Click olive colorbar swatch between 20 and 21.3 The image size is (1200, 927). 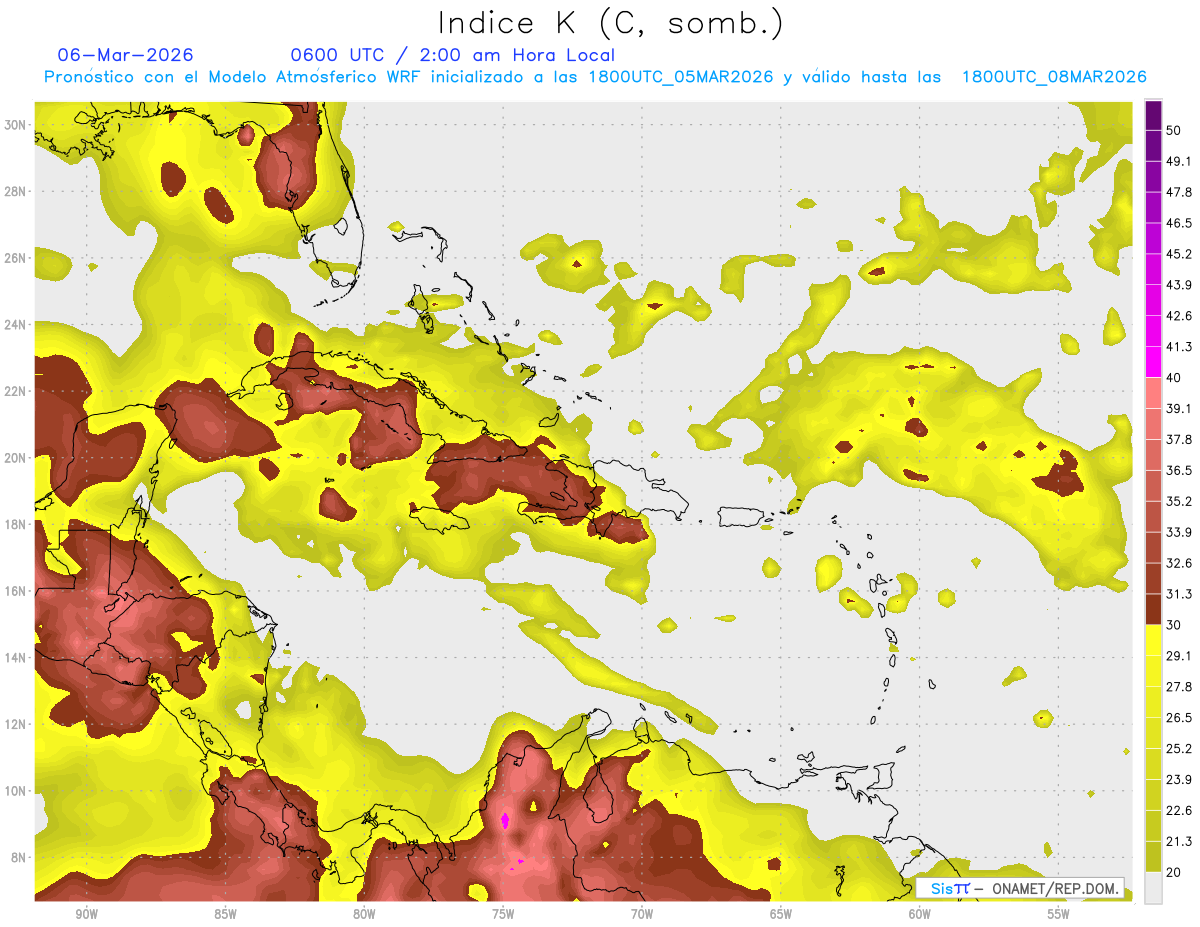coord(1153,857)
